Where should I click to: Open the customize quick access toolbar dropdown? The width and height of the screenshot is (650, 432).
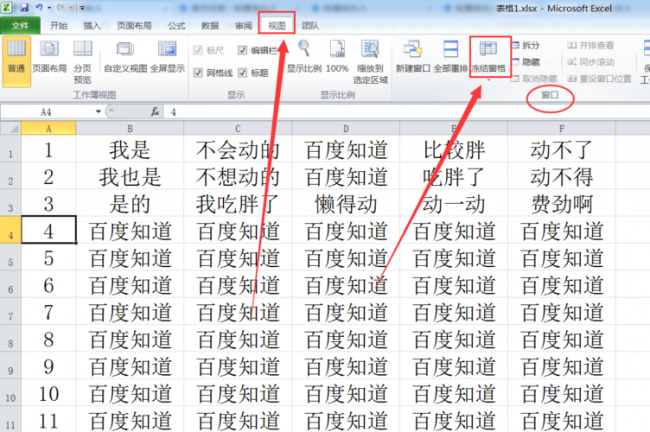[82, 8]
